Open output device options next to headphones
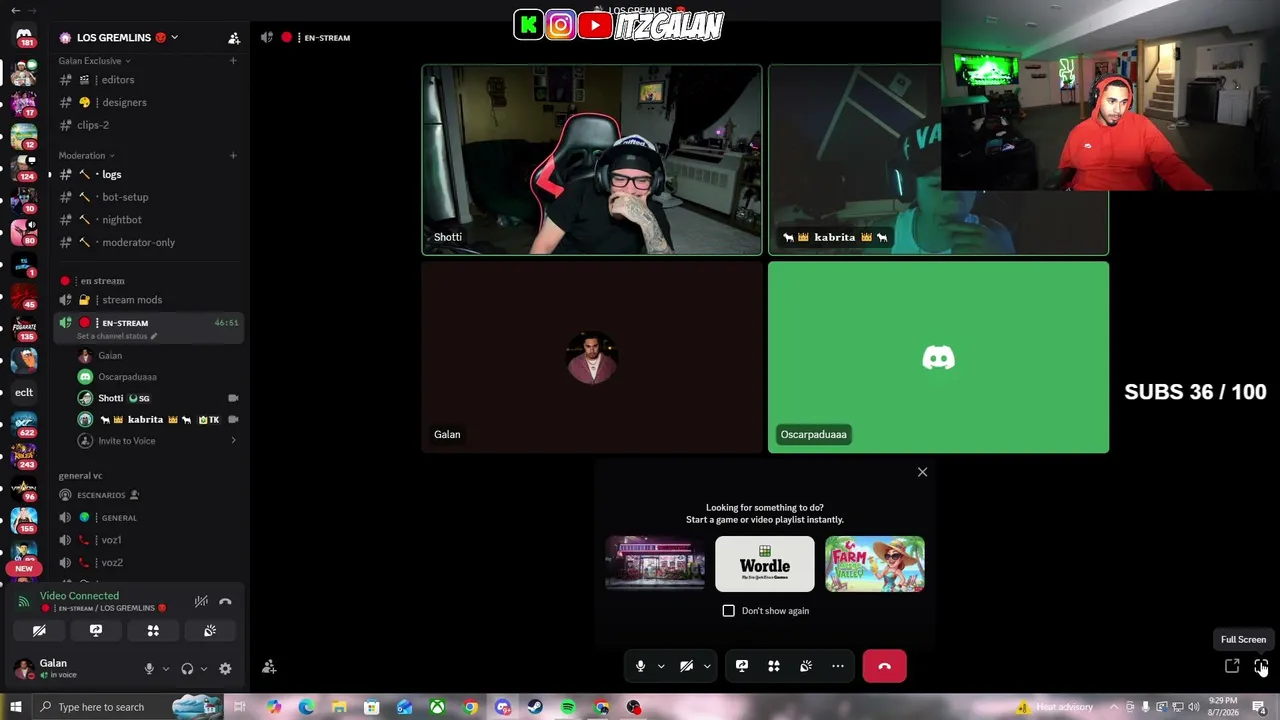 click(204, 669)
